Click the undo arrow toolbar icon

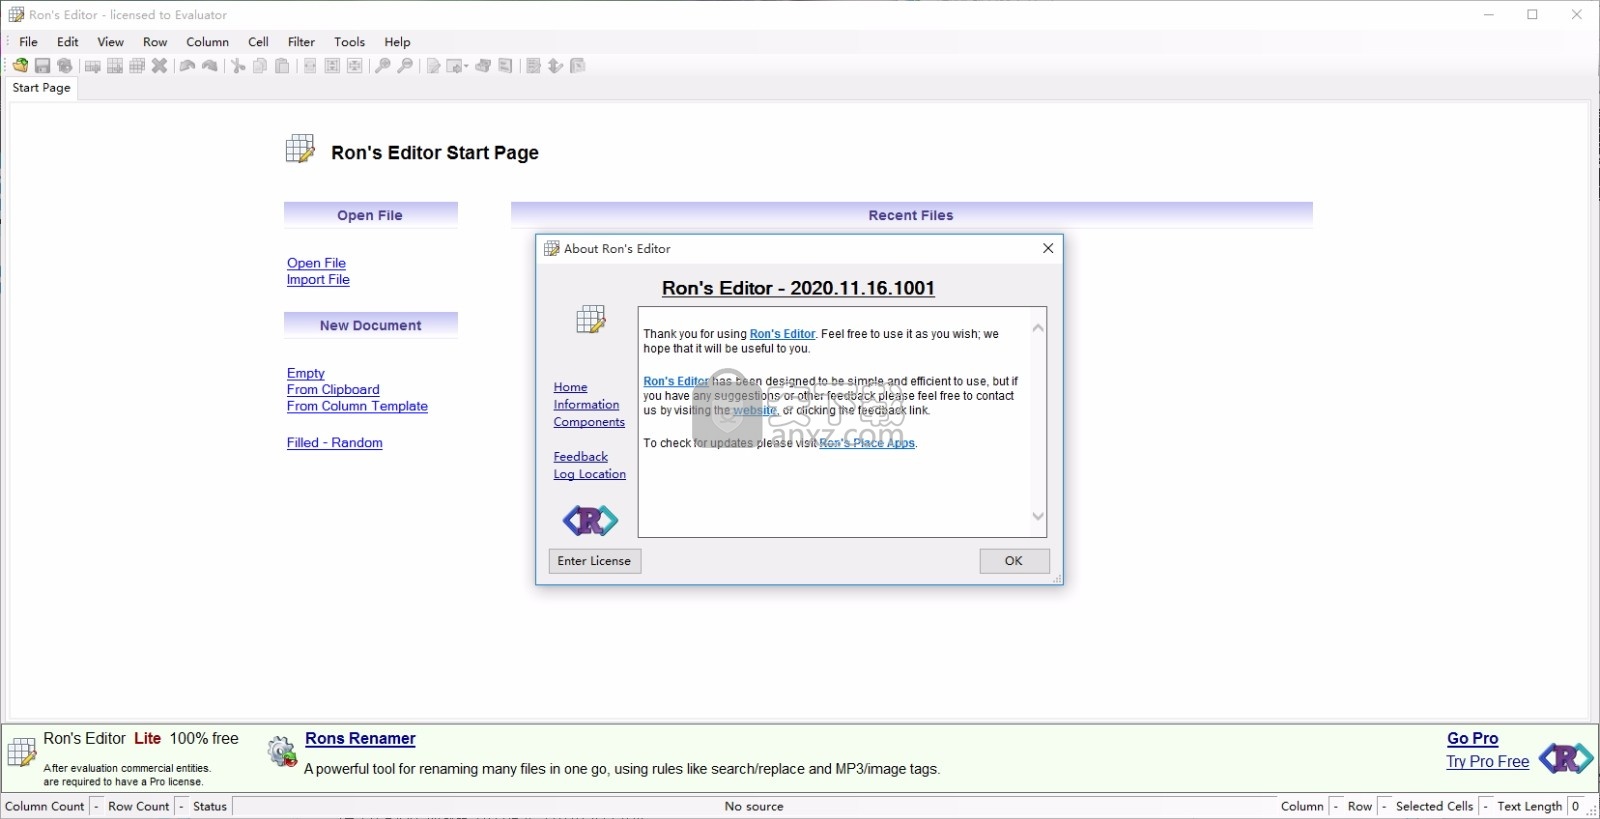point(187,66)
